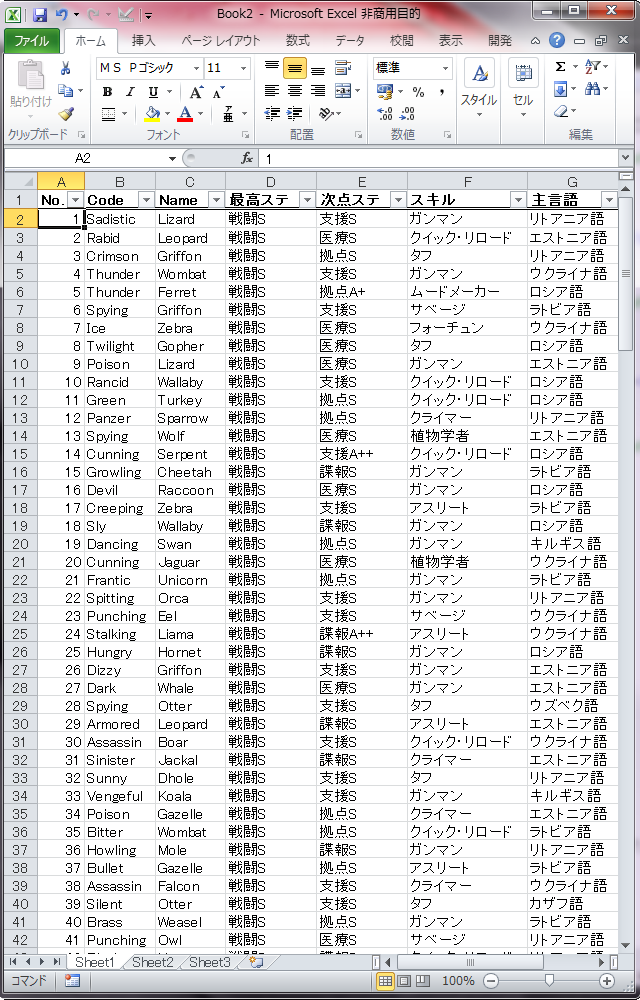Open the Name Box dropdown arrow

point(172,158)
